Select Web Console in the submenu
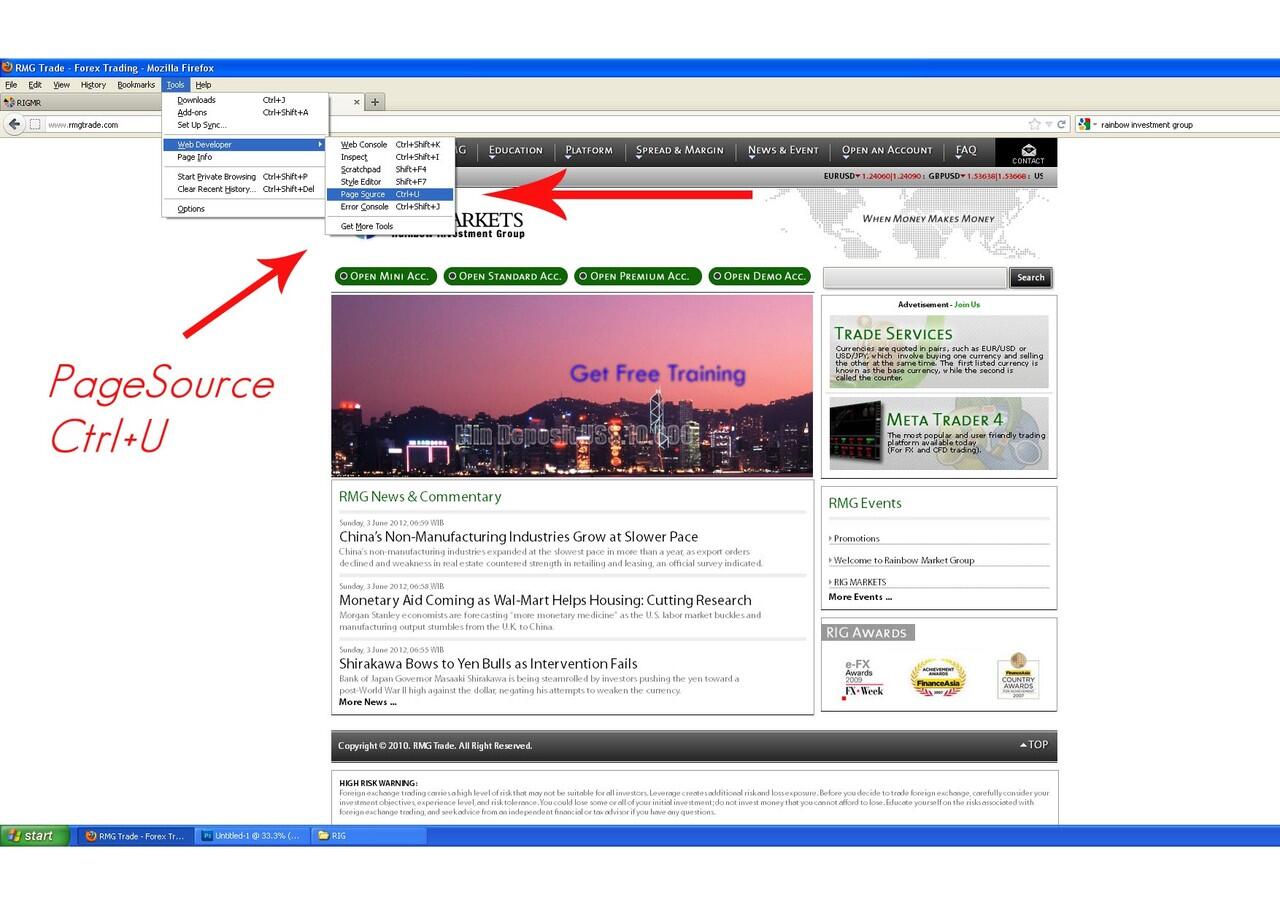 390,145
